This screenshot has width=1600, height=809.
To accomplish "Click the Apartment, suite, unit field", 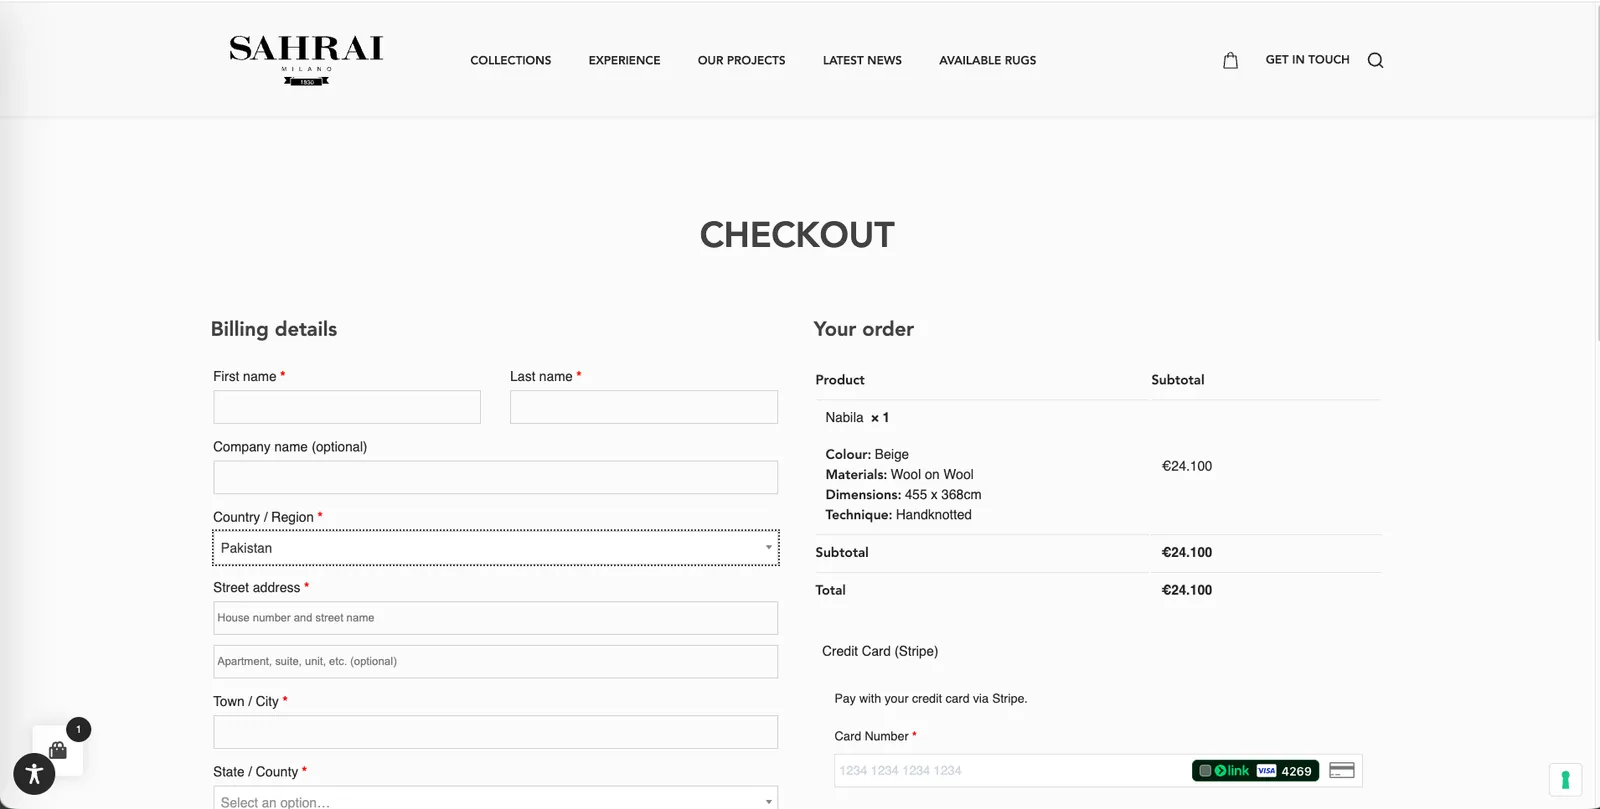I will [x=495, y=662].
